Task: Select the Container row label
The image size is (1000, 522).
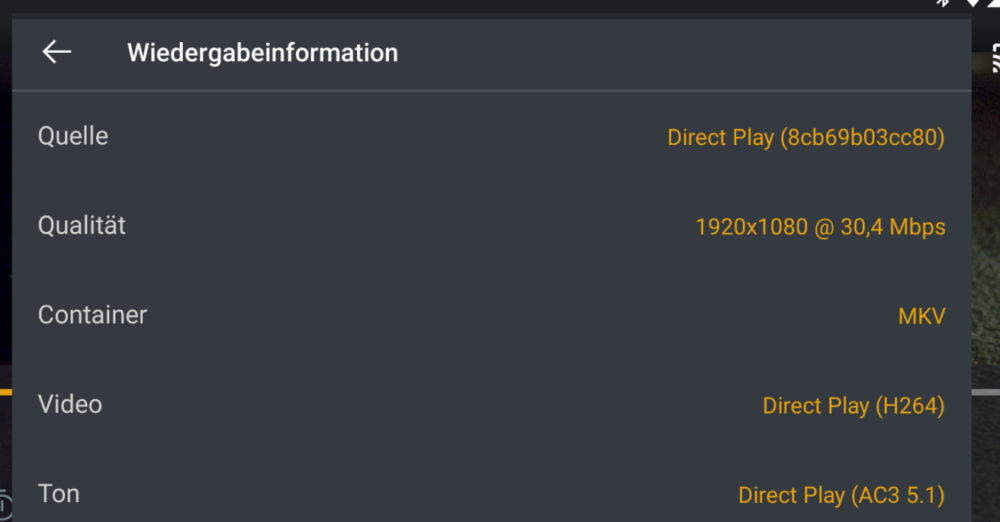Action: 92,315
